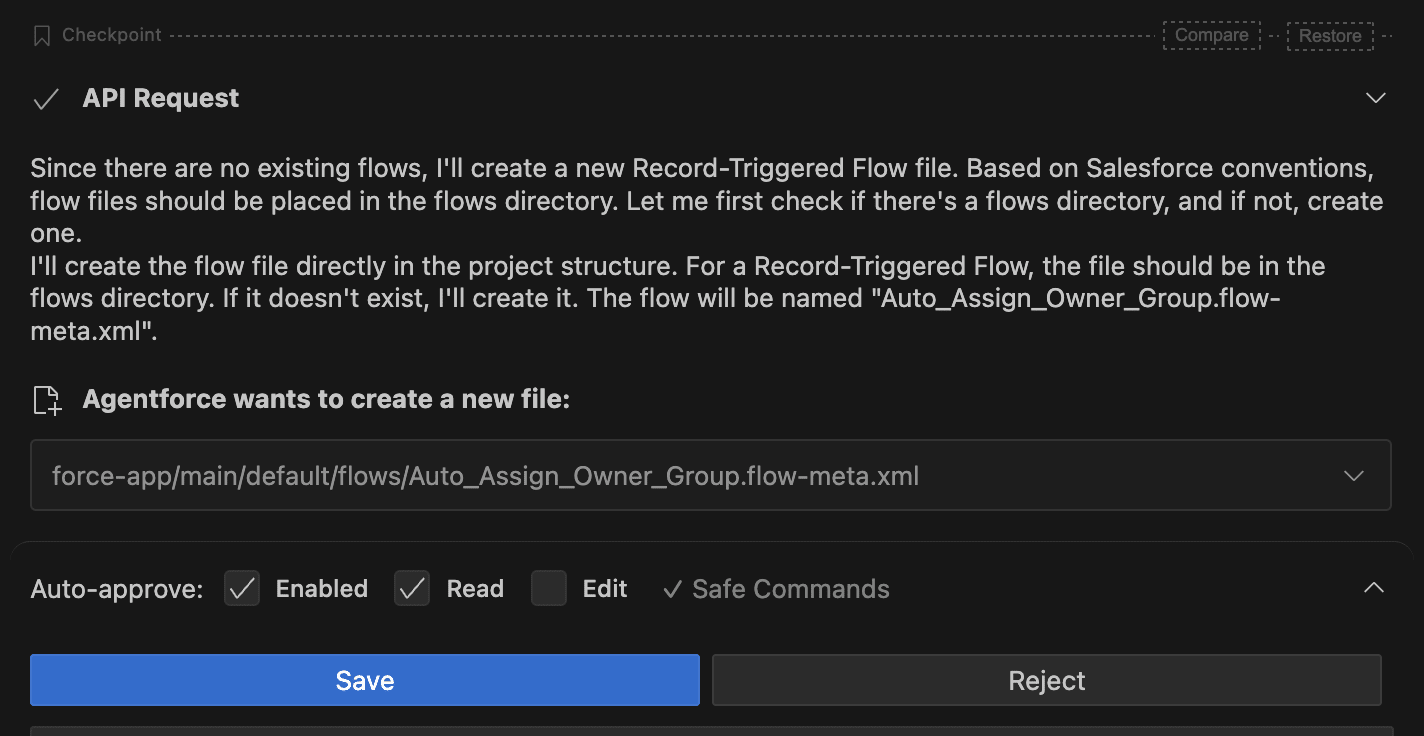Click the new file icon beside Agentforce
Viewport: 1424px width, 736px height.
pyautogui.click(x=47, y=400)
